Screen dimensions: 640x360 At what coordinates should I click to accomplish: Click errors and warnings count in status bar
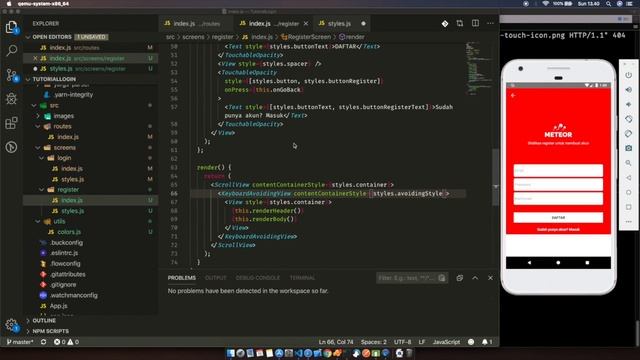(x=67, y=342)
